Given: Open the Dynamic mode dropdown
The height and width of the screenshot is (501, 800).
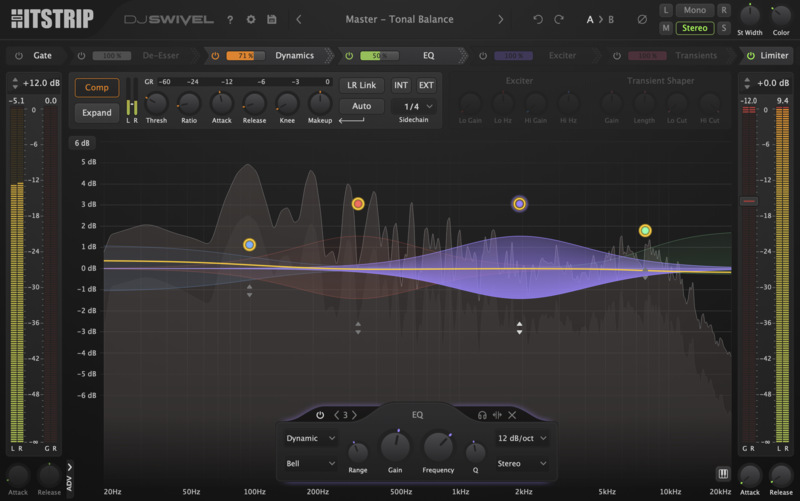Looking at the screenshot, I should [x=311, y=438].
